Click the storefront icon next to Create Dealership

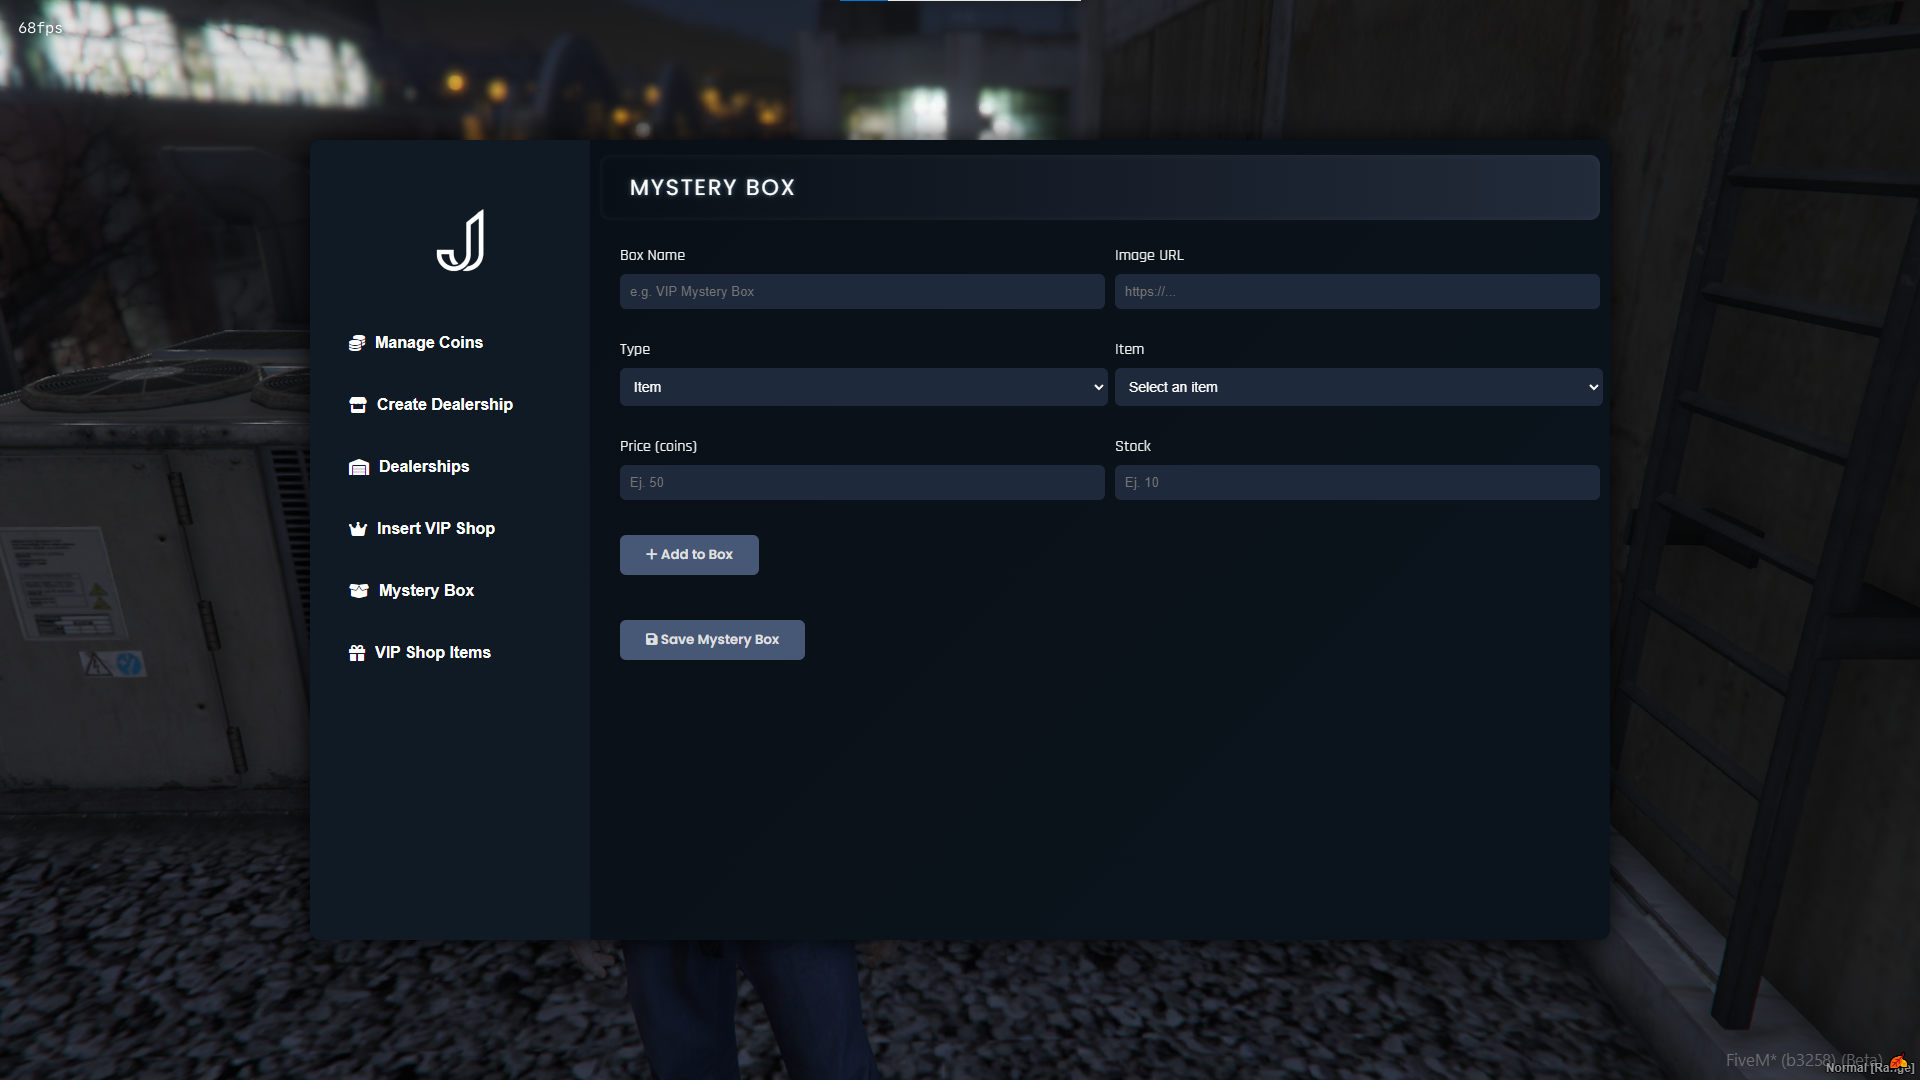(x=357, y=404)
